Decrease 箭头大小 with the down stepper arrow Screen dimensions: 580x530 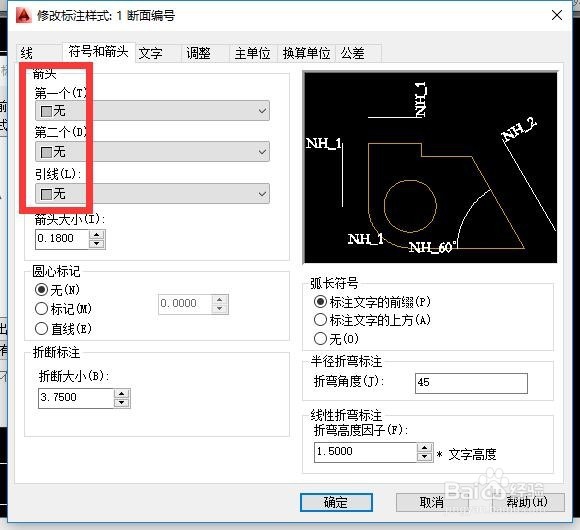(x=97, y=244)
